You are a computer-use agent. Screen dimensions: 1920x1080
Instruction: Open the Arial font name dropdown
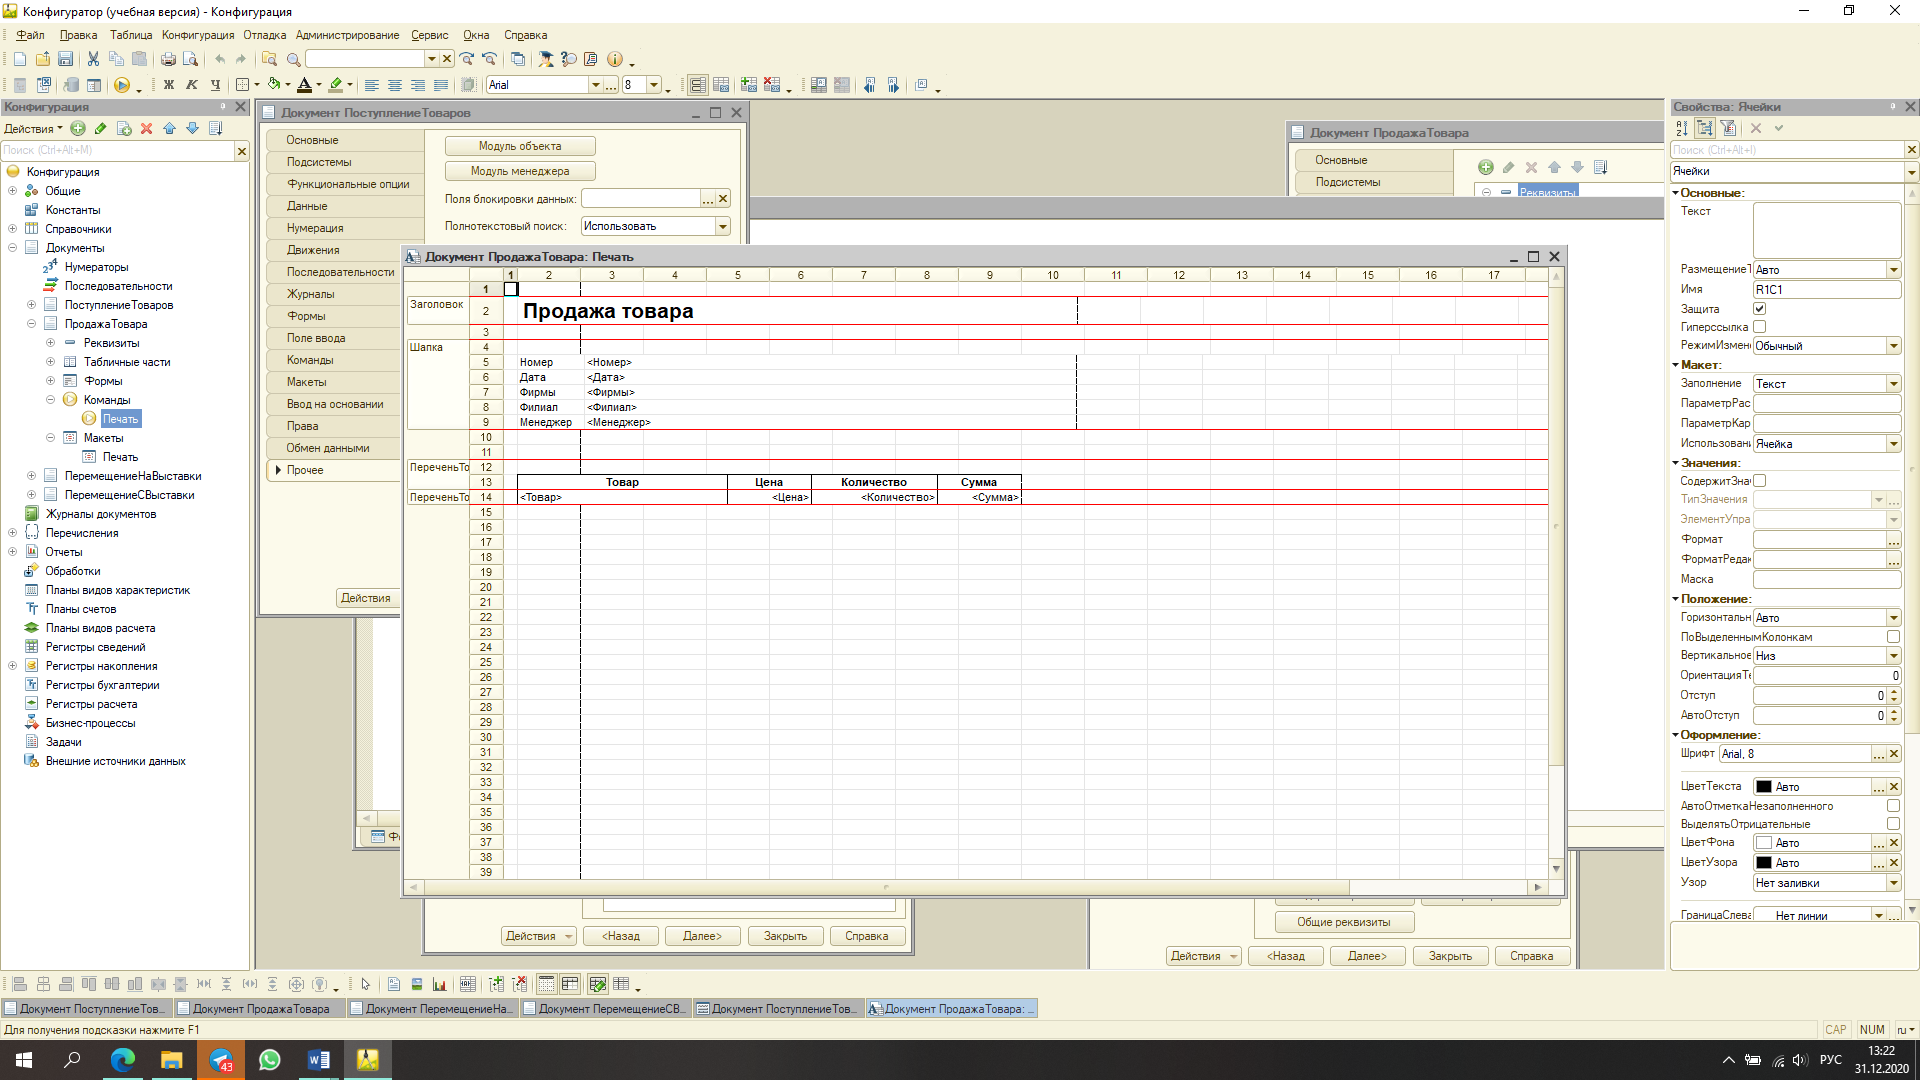tap(596, 85)
